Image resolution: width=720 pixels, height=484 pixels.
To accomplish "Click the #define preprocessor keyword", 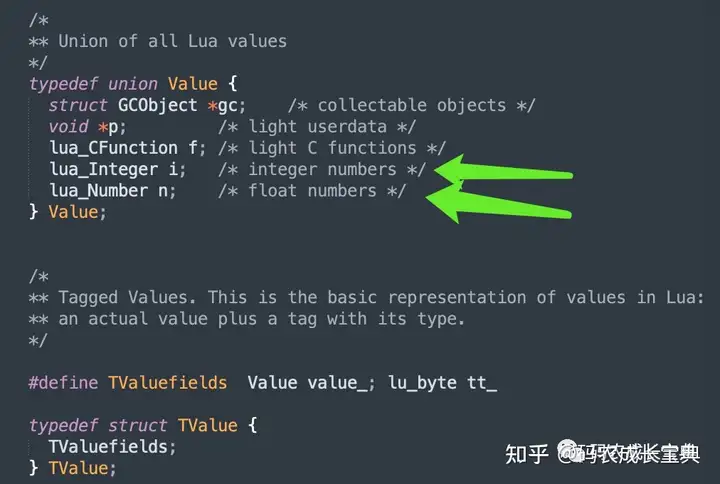I will tap(62, 383).
